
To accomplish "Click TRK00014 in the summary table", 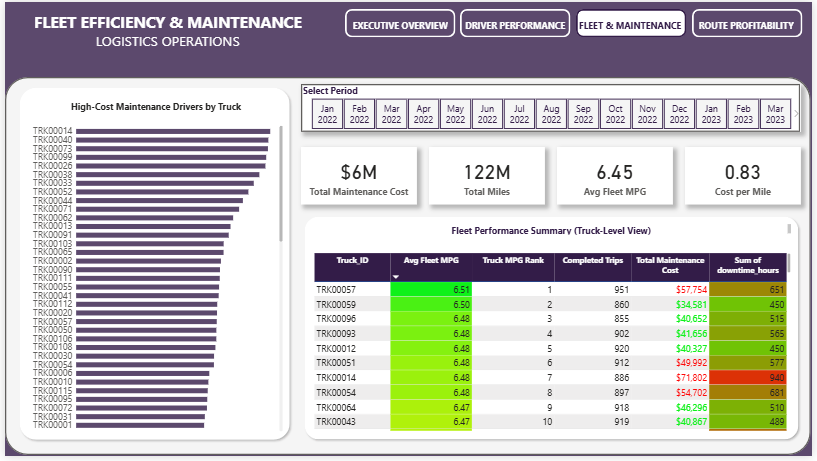I will point(336,378).
